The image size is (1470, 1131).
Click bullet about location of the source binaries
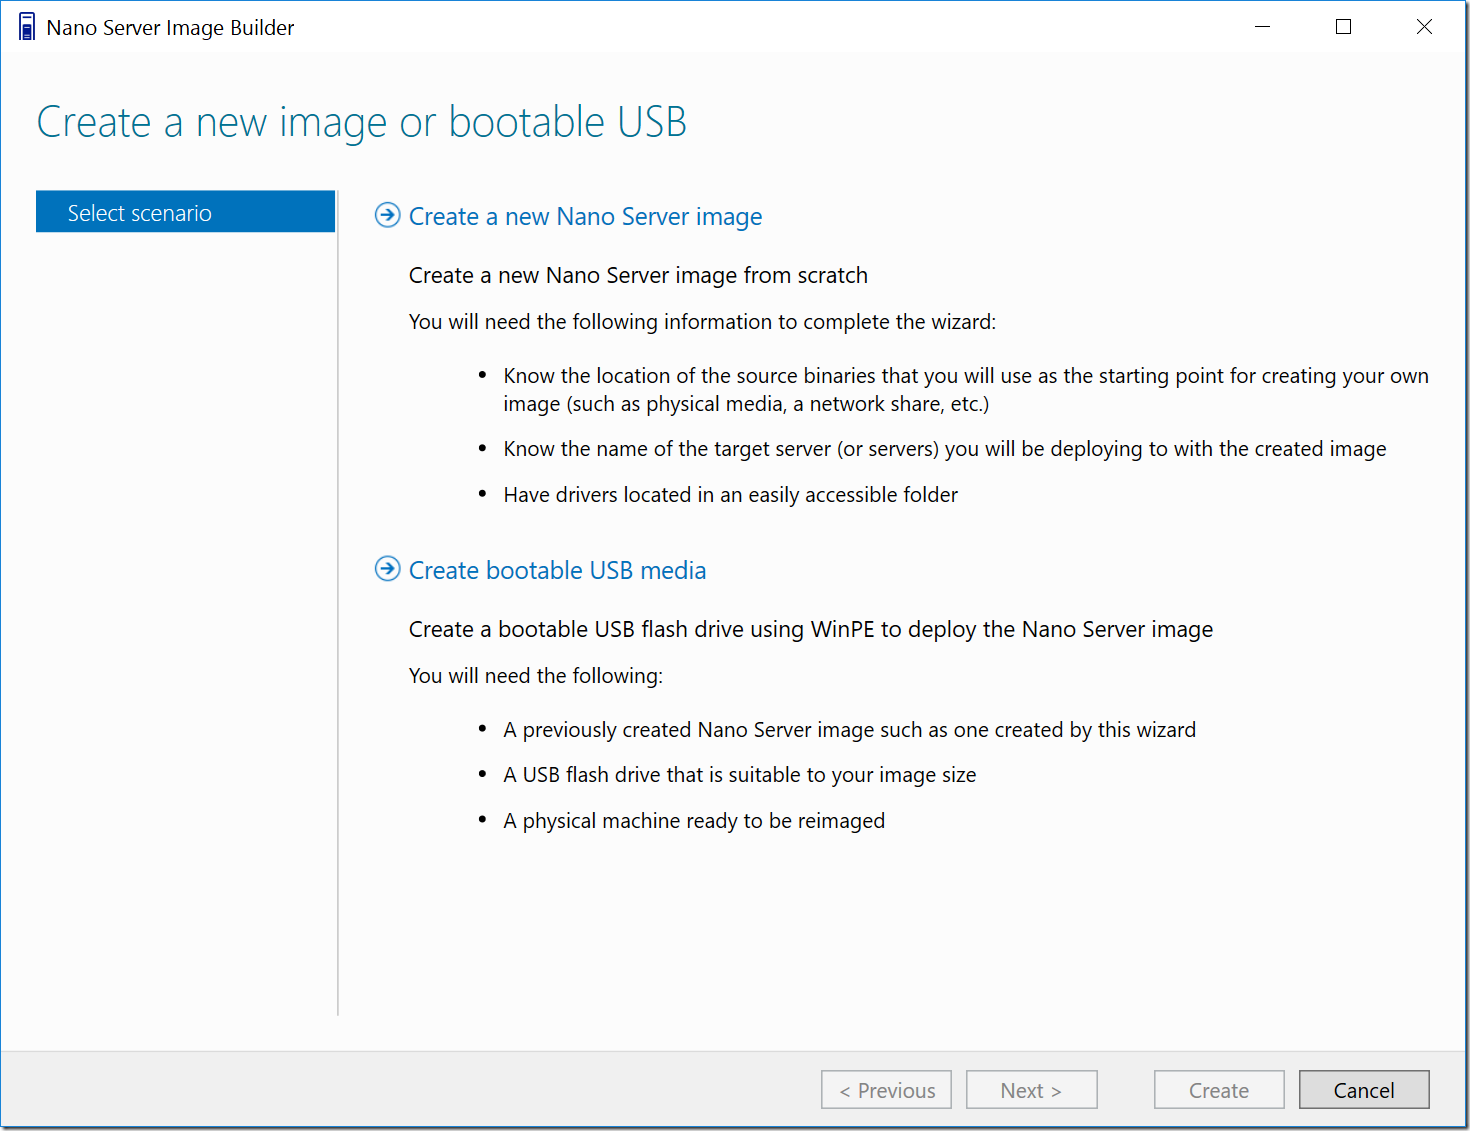click(966, 390)
